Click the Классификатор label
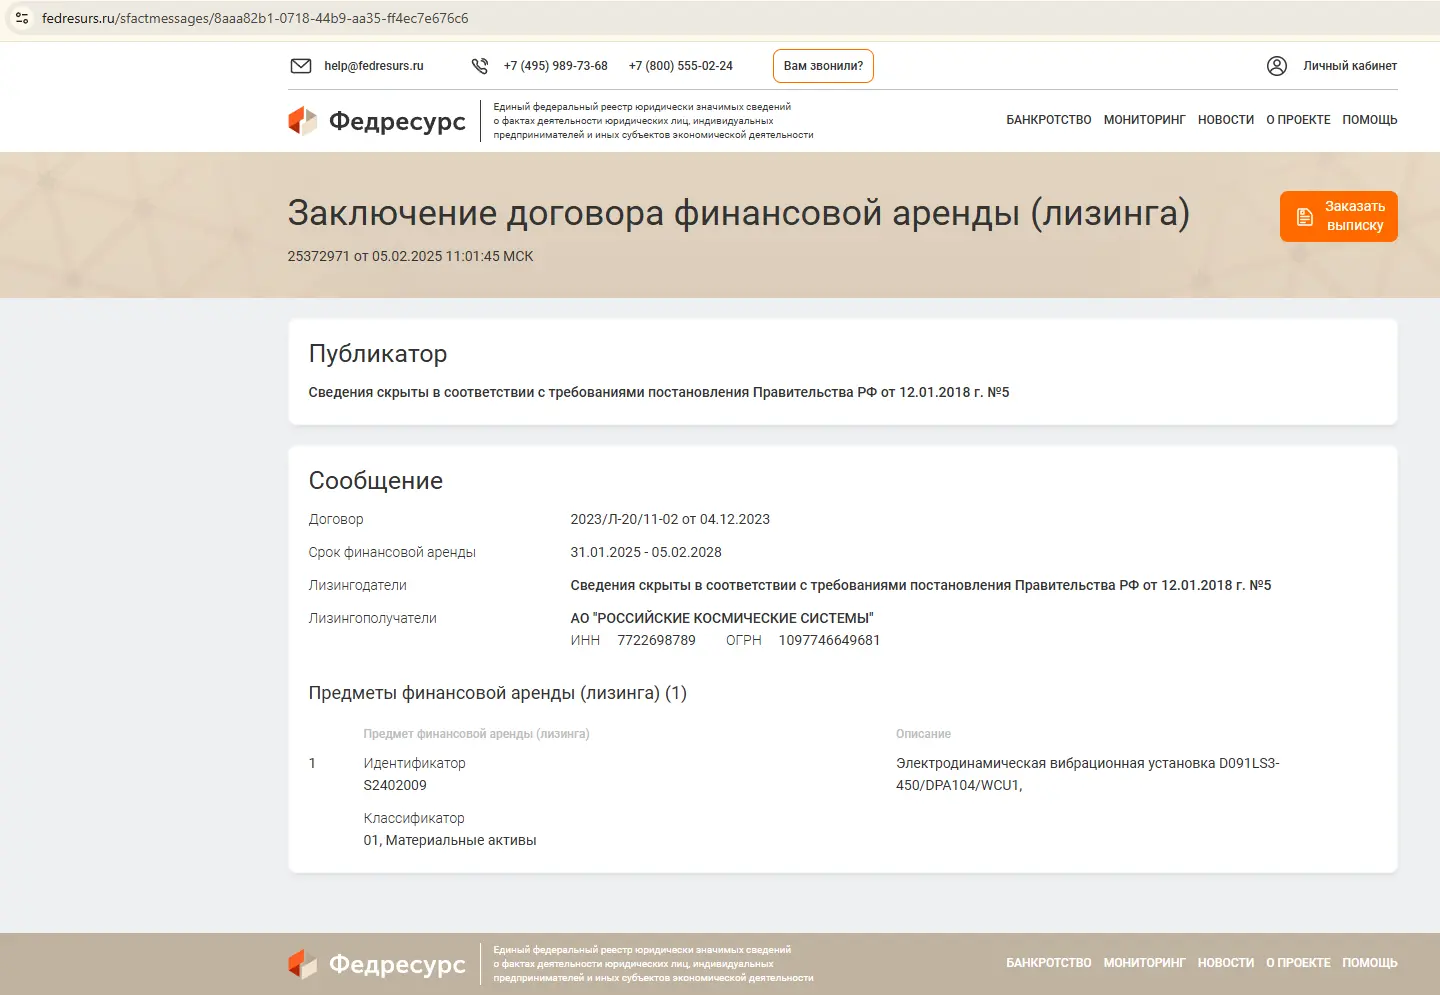1440x995 pixels. click(414, 818)
